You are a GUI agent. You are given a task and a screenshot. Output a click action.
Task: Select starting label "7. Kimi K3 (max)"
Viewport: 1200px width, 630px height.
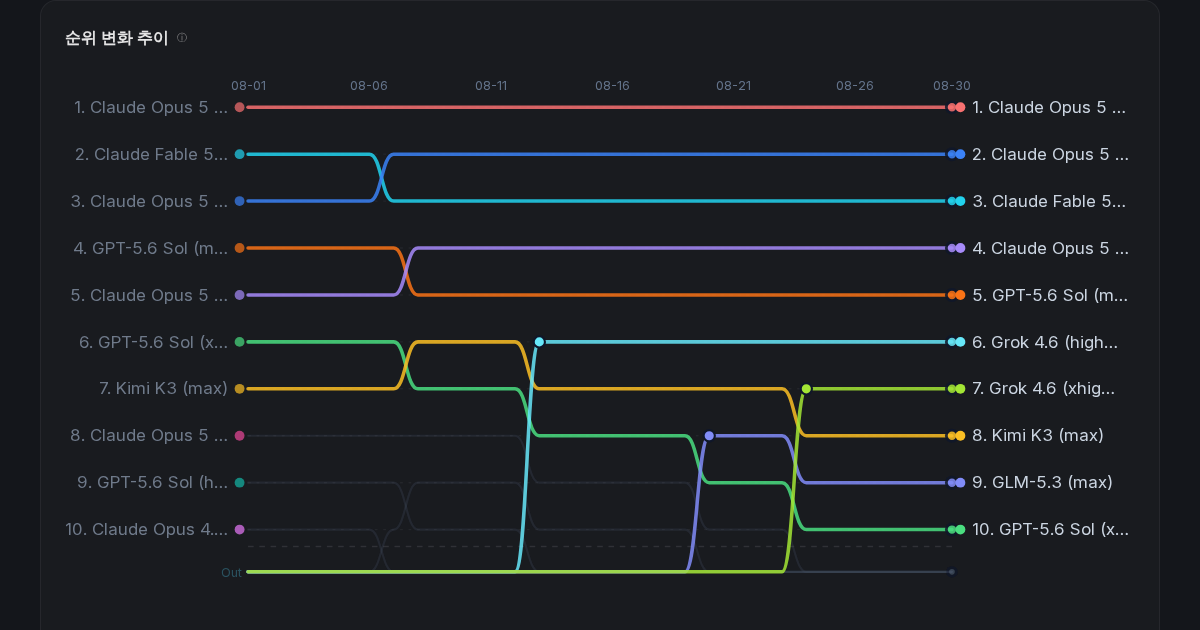[163, 388]
